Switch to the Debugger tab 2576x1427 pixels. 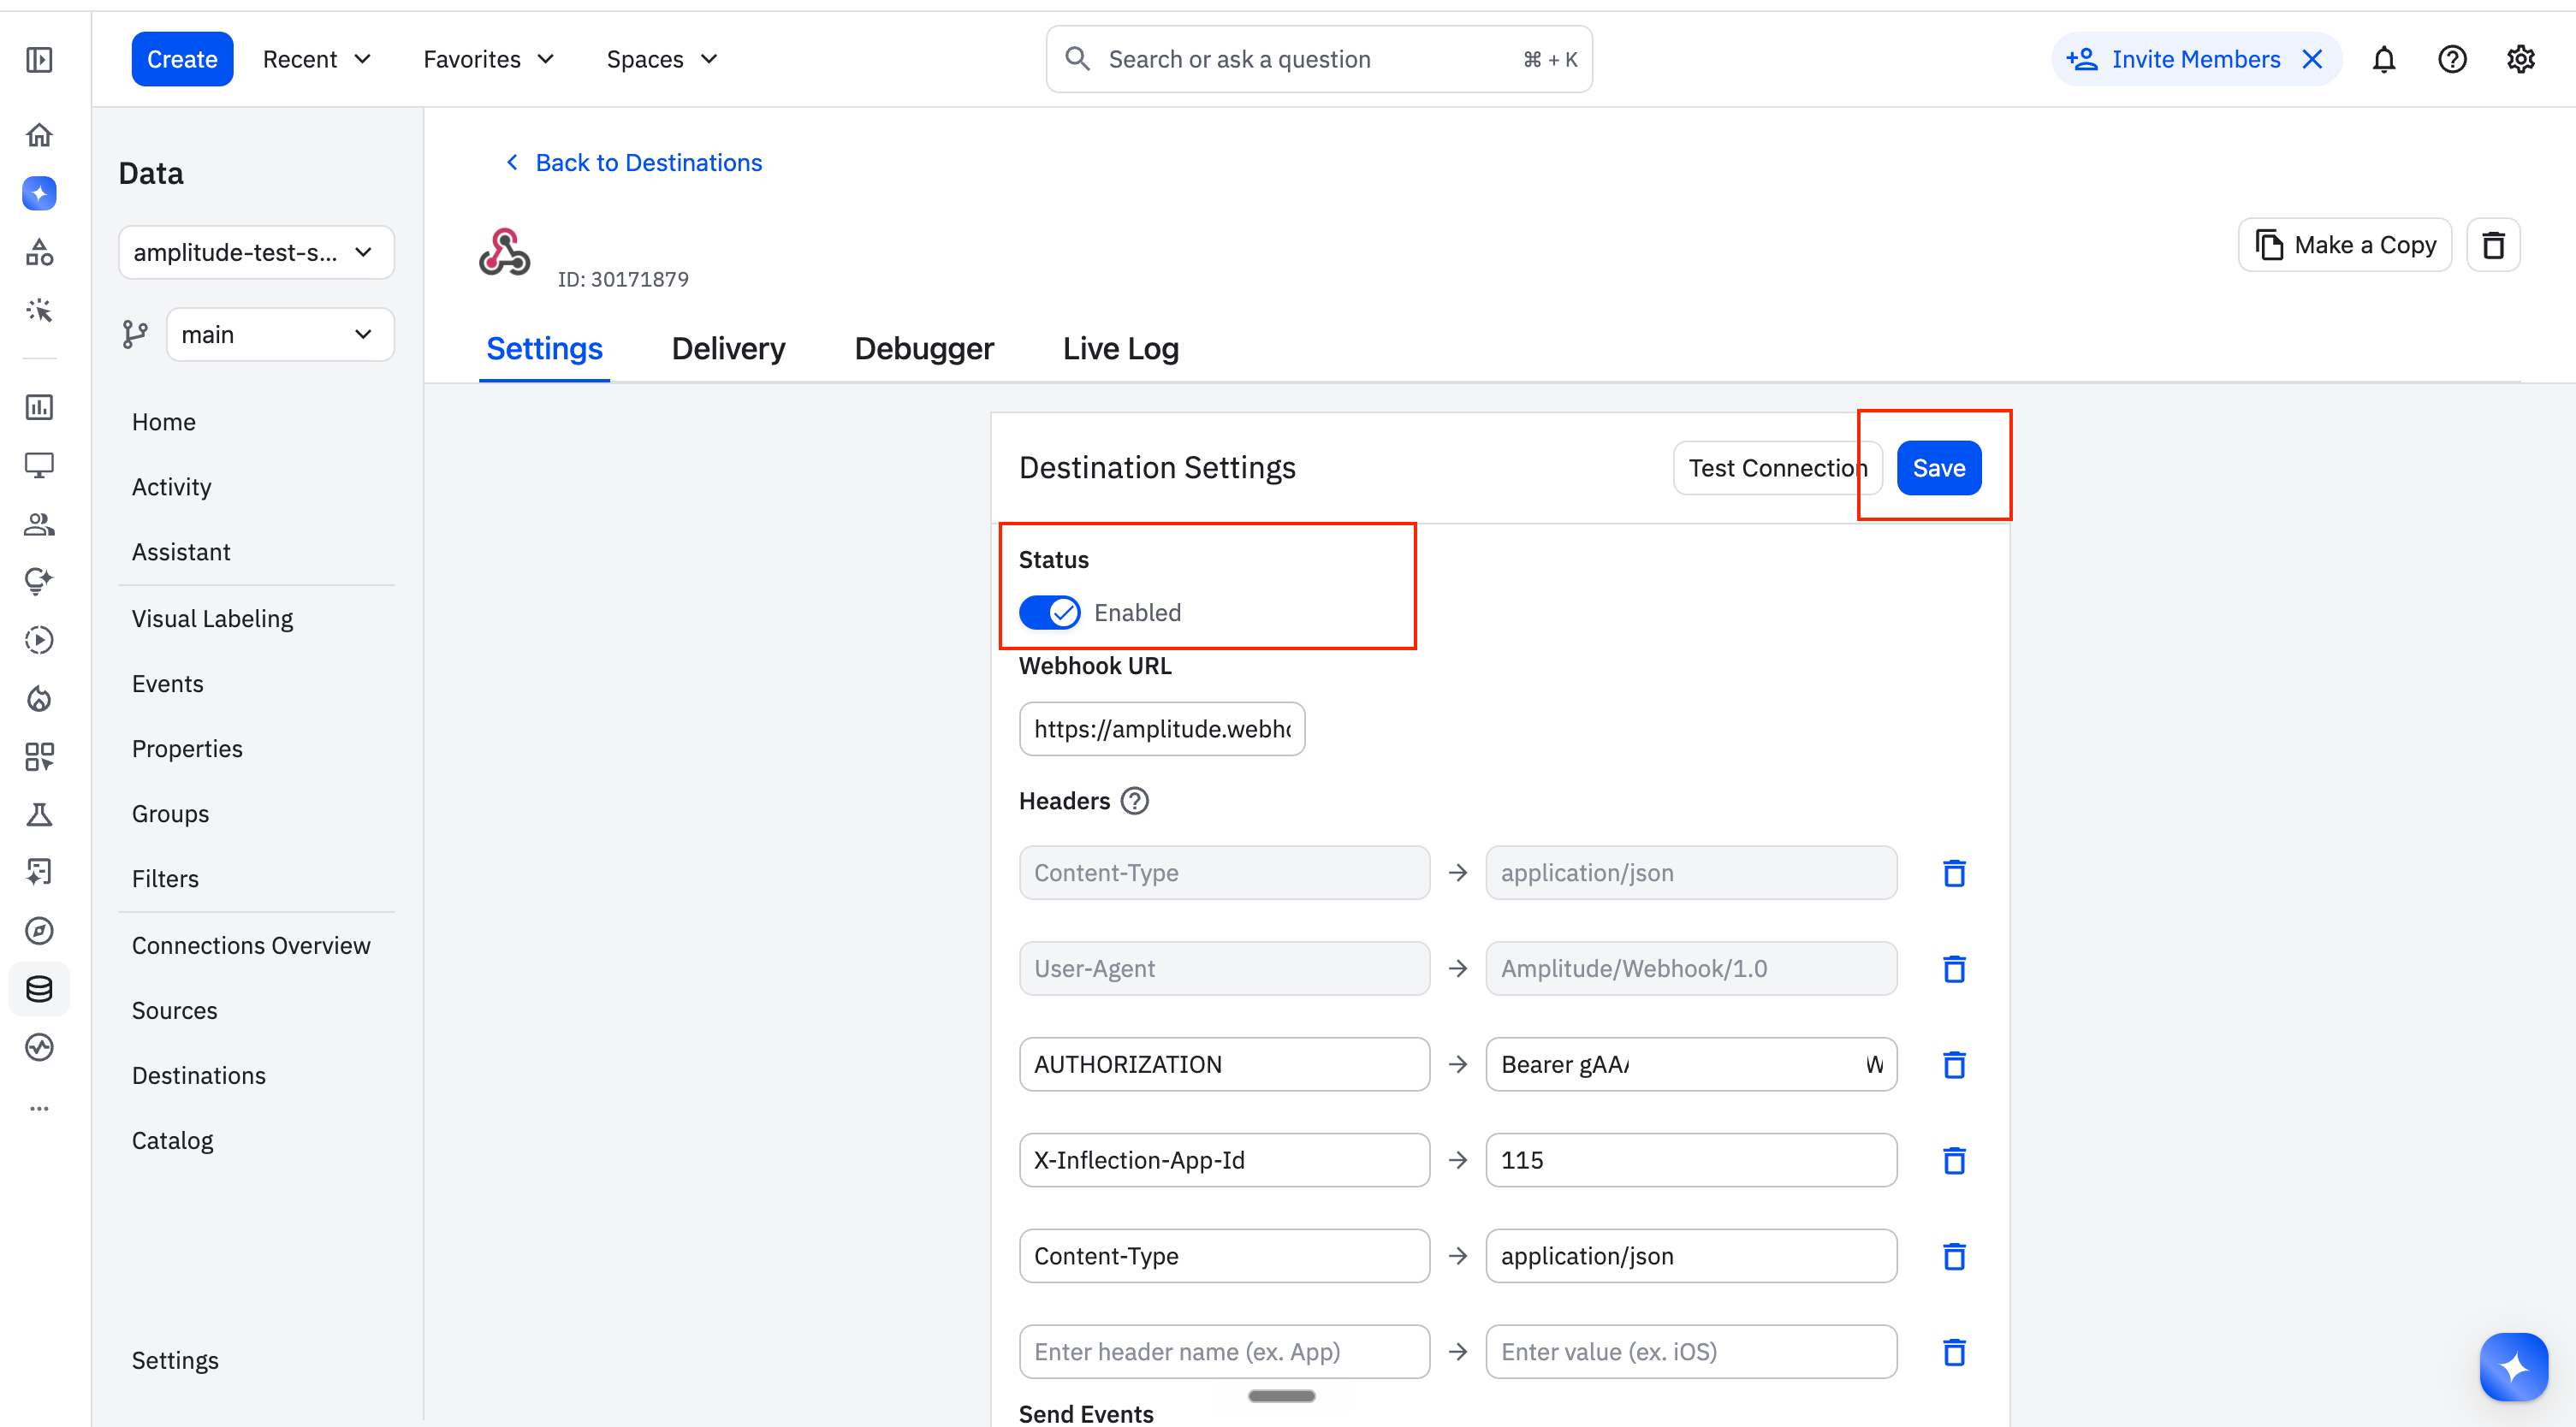tap(923, 348)
